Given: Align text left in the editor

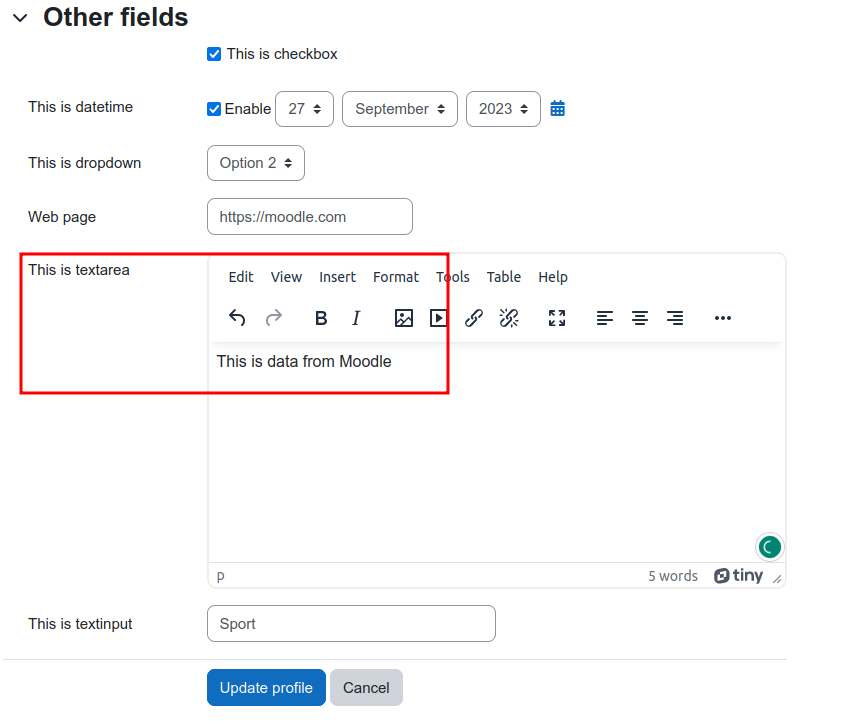Looking at the screenshot, I should pyautogui.click(x=605, y=318).
